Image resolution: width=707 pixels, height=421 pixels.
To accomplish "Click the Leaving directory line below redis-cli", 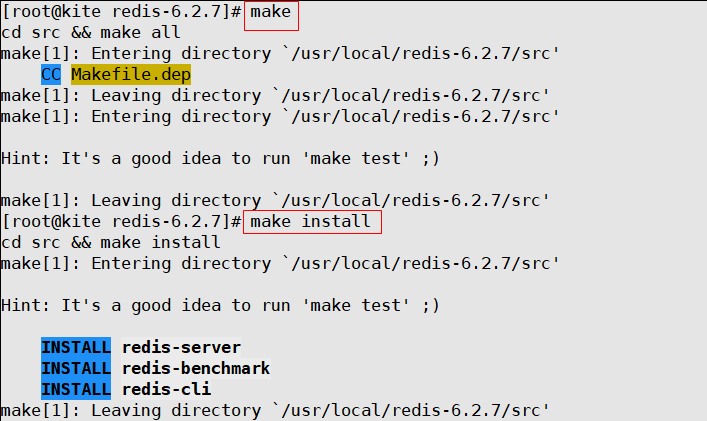I will point(275,411).
